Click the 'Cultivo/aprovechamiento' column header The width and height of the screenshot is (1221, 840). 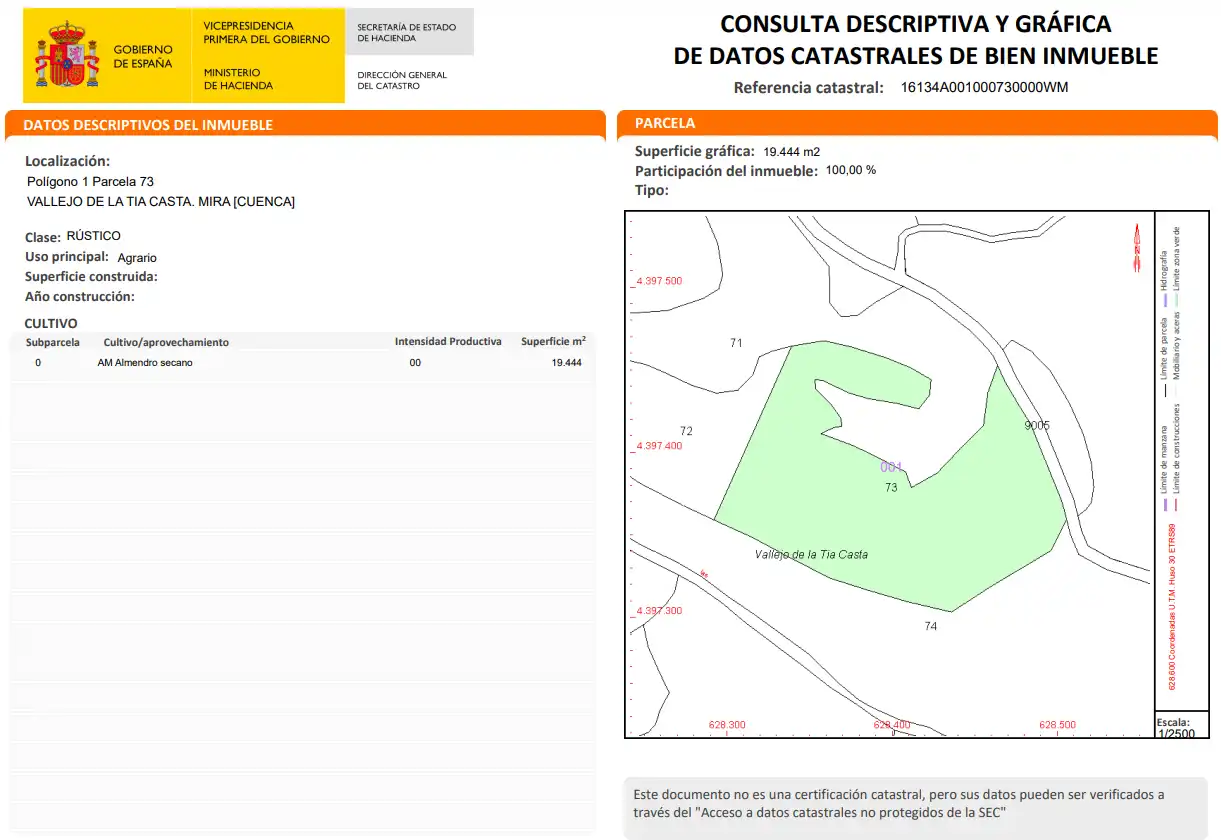pos(166,342)
